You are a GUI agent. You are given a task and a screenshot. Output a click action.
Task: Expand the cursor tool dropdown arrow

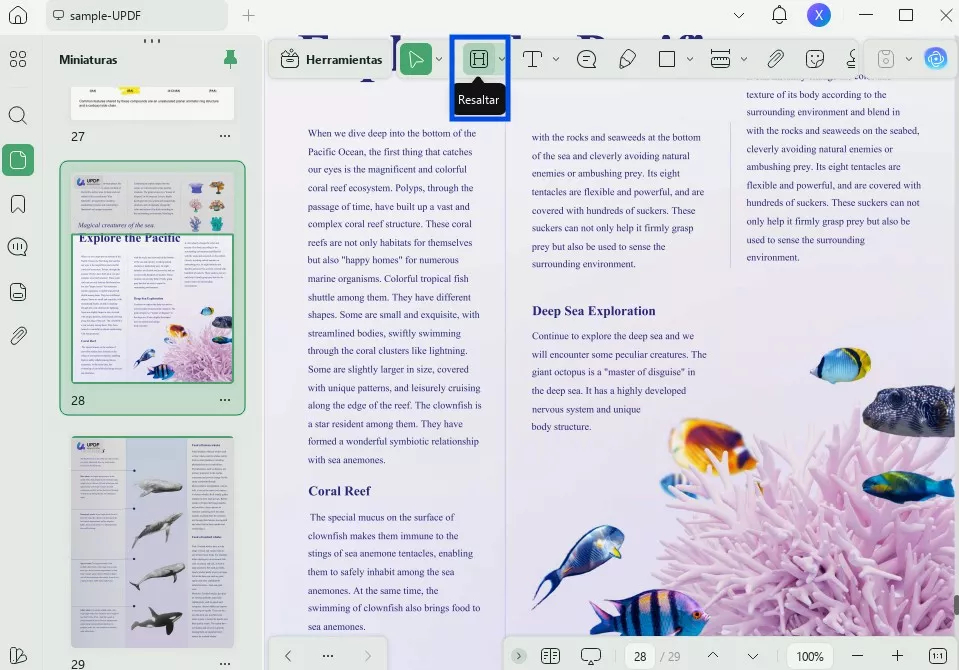439,59
